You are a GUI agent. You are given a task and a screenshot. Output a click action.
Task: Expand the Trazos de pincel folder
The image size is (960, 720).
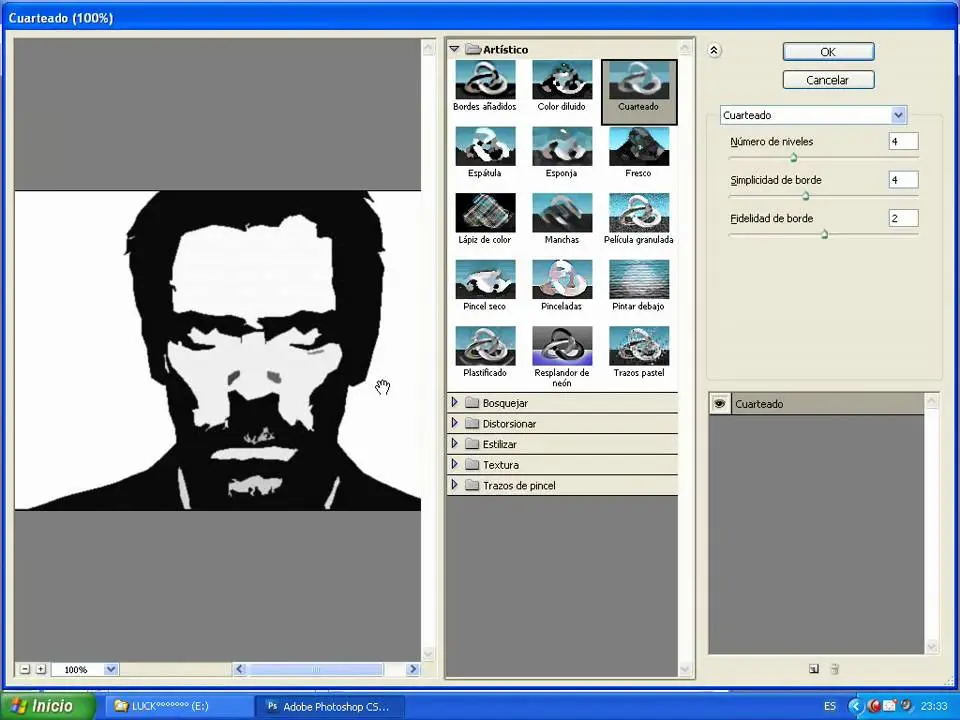pos(454,485)
